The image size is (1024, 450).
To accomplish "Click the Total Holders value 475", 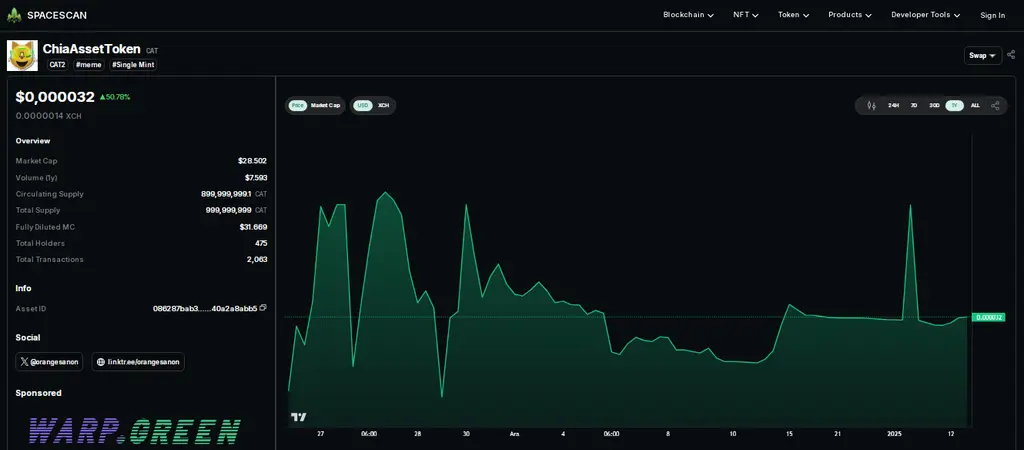I will point(261,243).
